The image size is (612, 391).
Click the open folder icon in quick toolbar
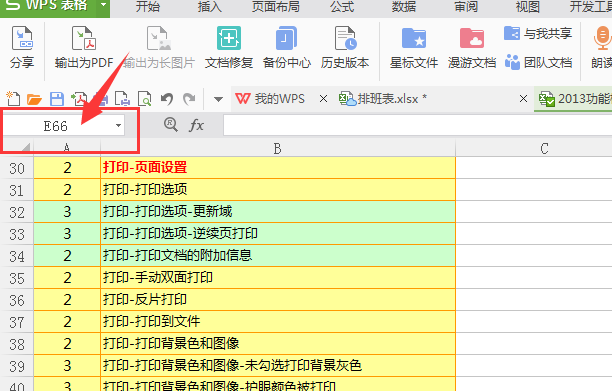click(x=34, y=99)
